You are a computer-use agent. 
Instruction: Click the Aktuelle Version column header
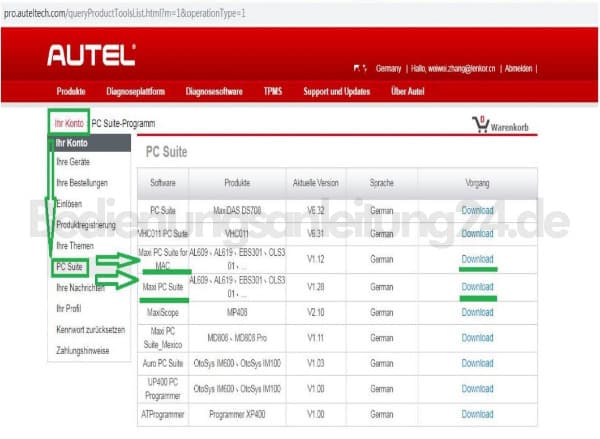pyautogui.click(x=316, y=183)
